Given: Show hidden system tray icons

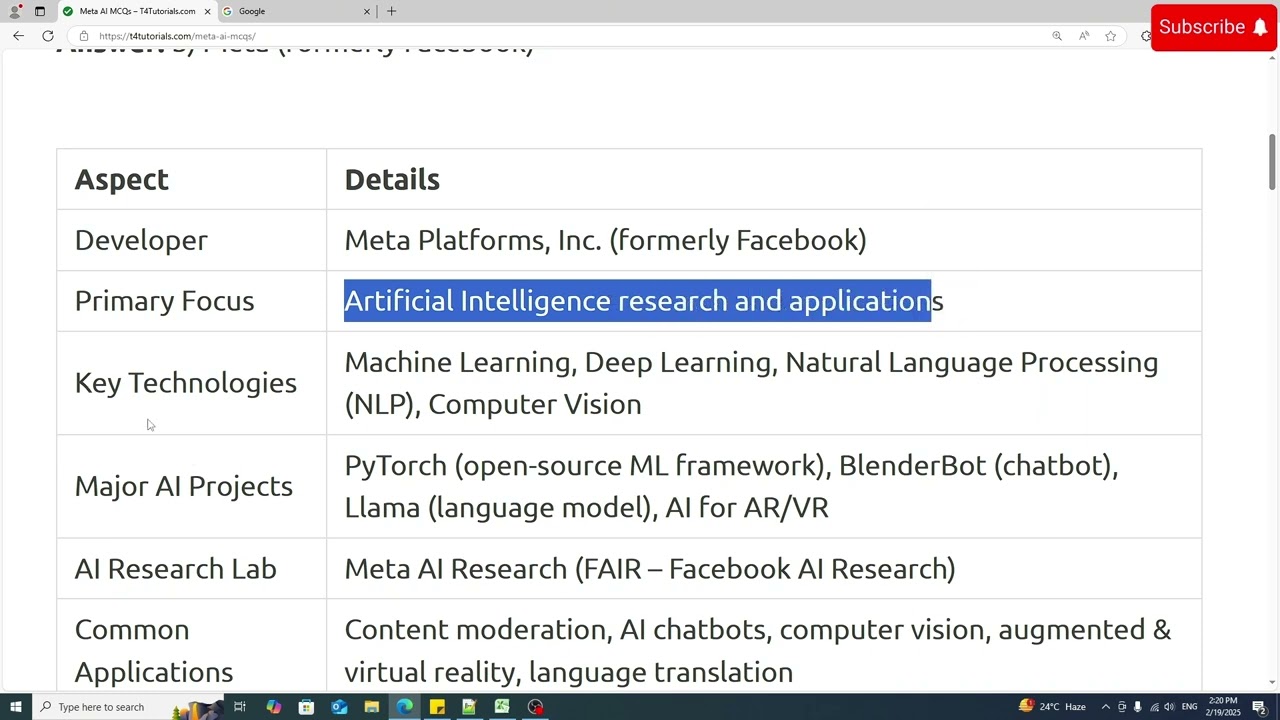Looking at the screenshot, I should click(x=1105, y=707).
